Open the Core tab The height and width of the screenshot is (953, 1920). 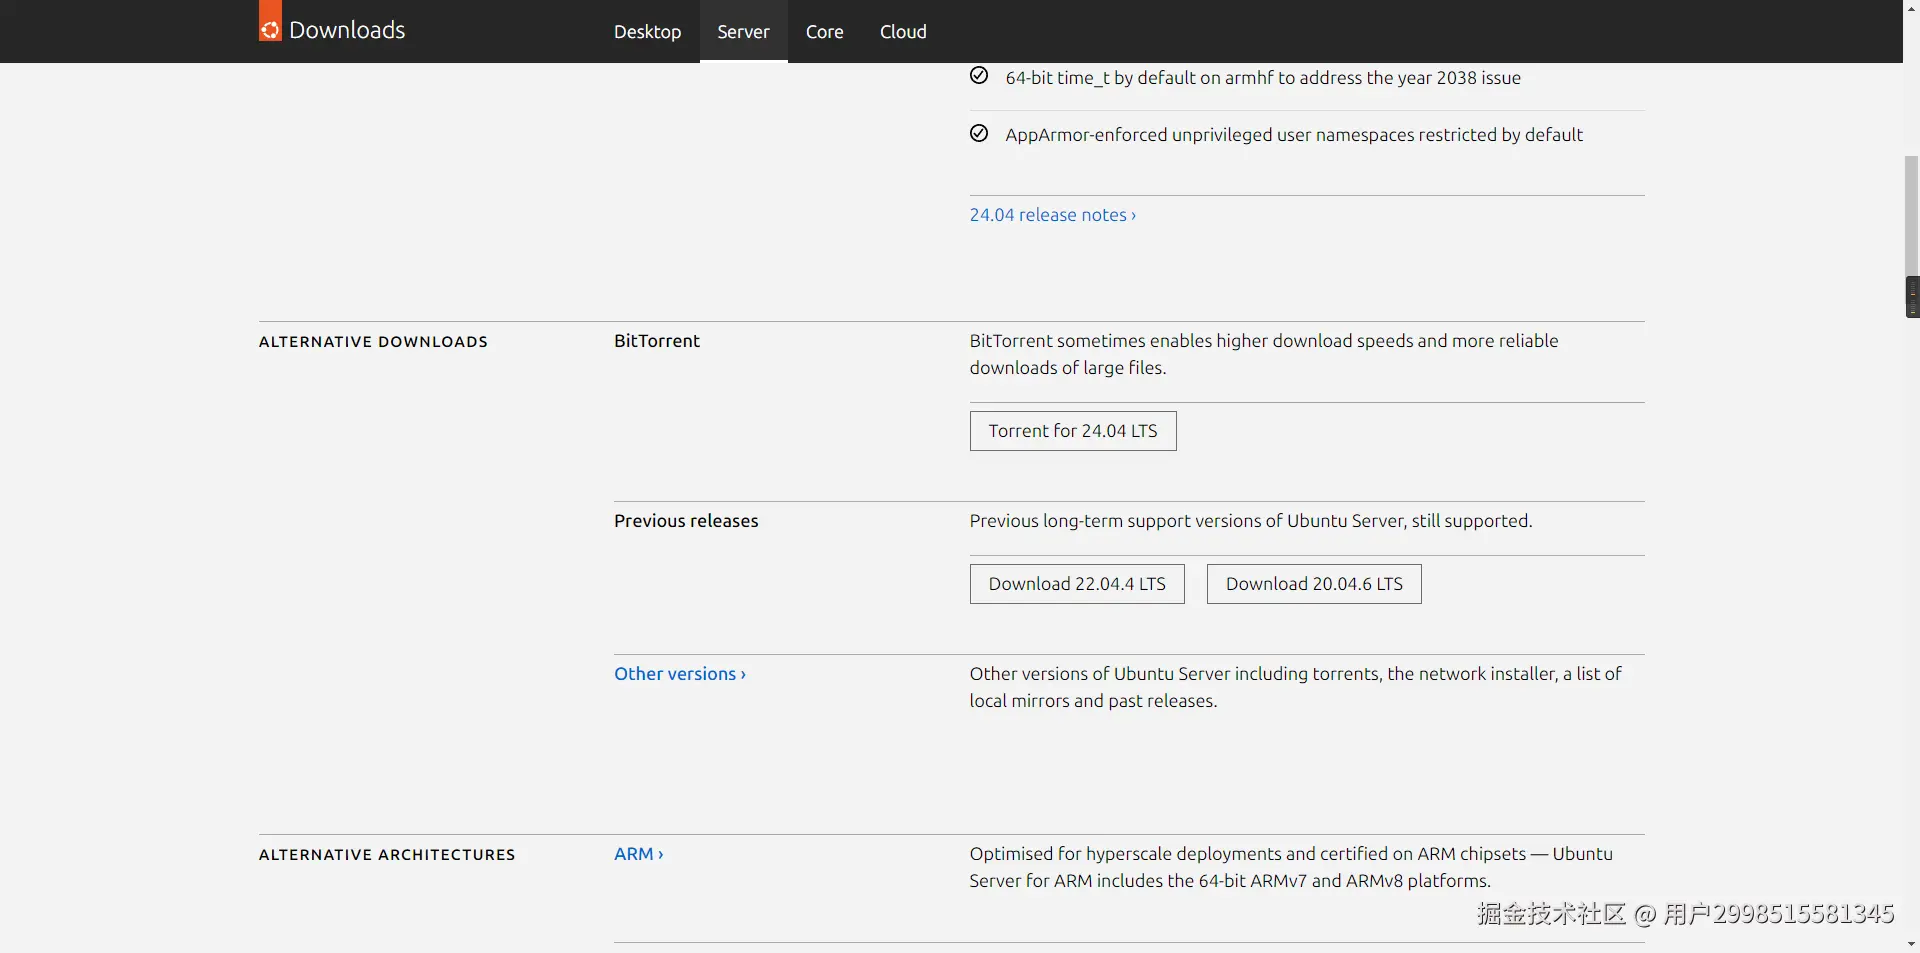pos(824,32)
